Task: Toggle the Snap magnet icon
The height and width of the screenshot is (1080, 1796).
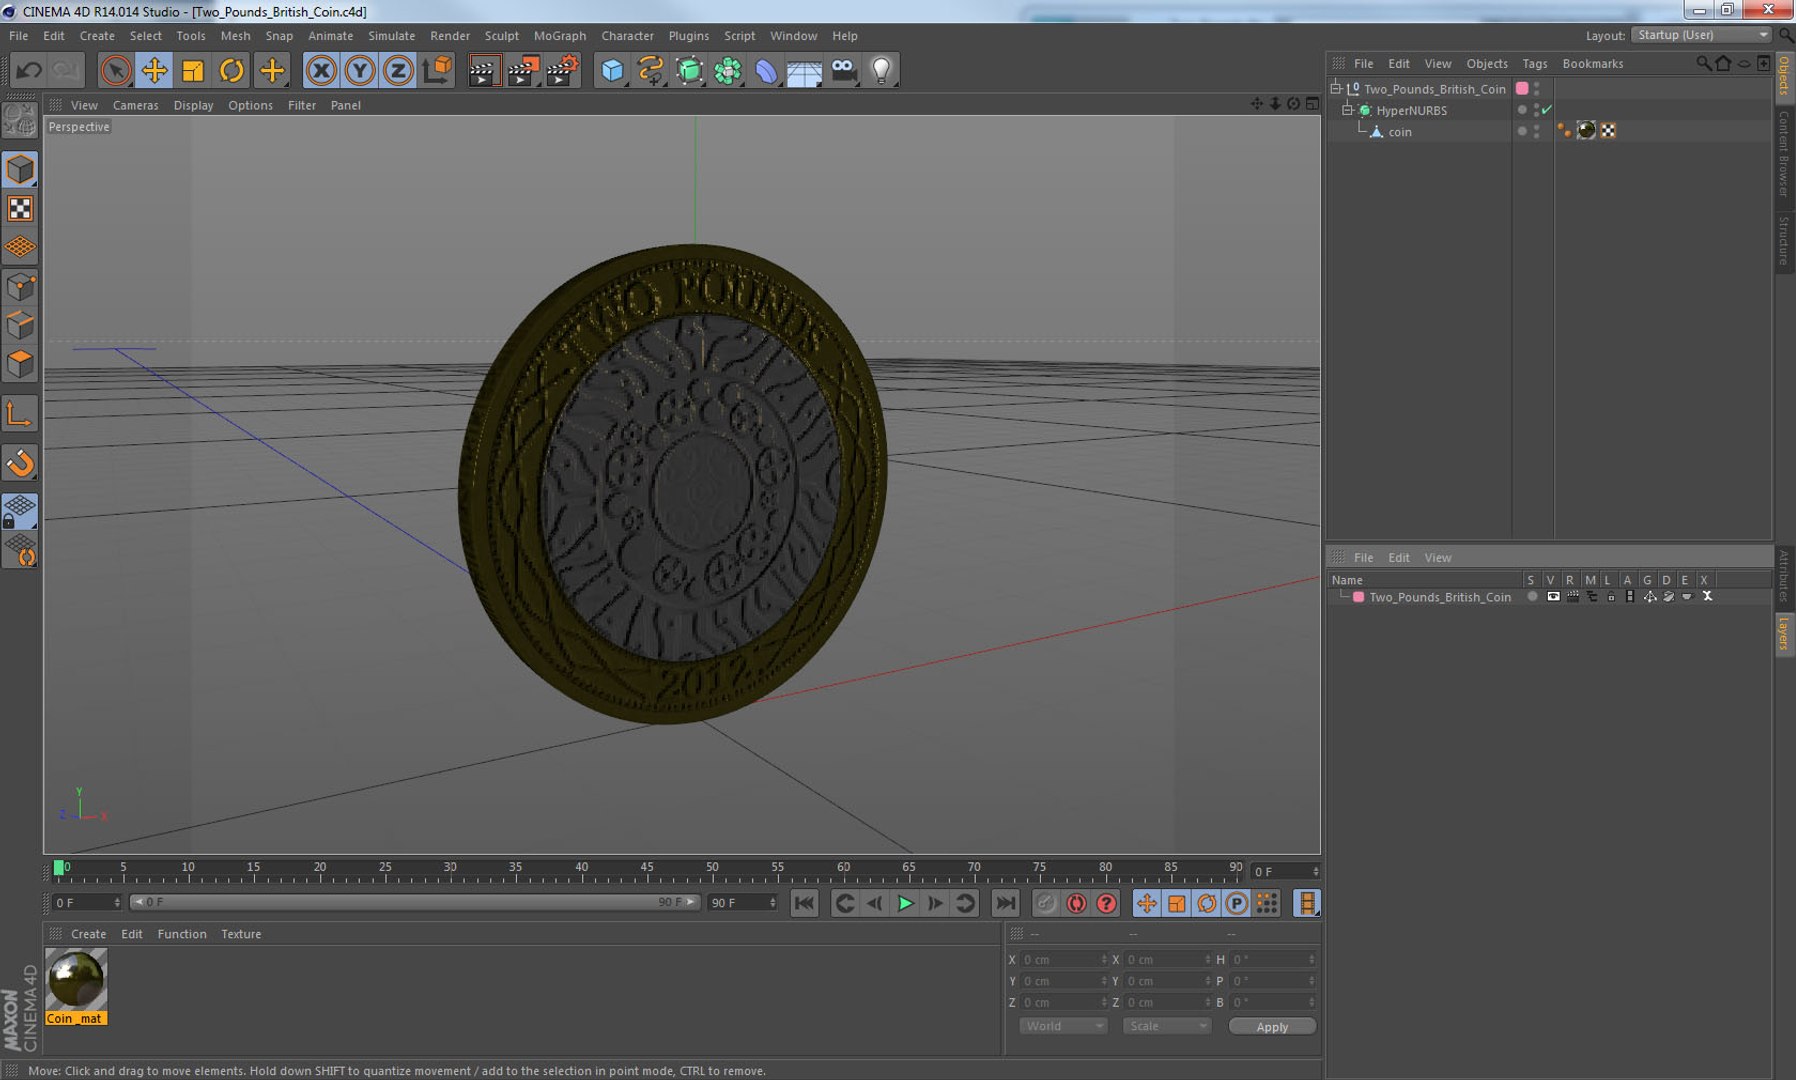Action: pos(20,463)
